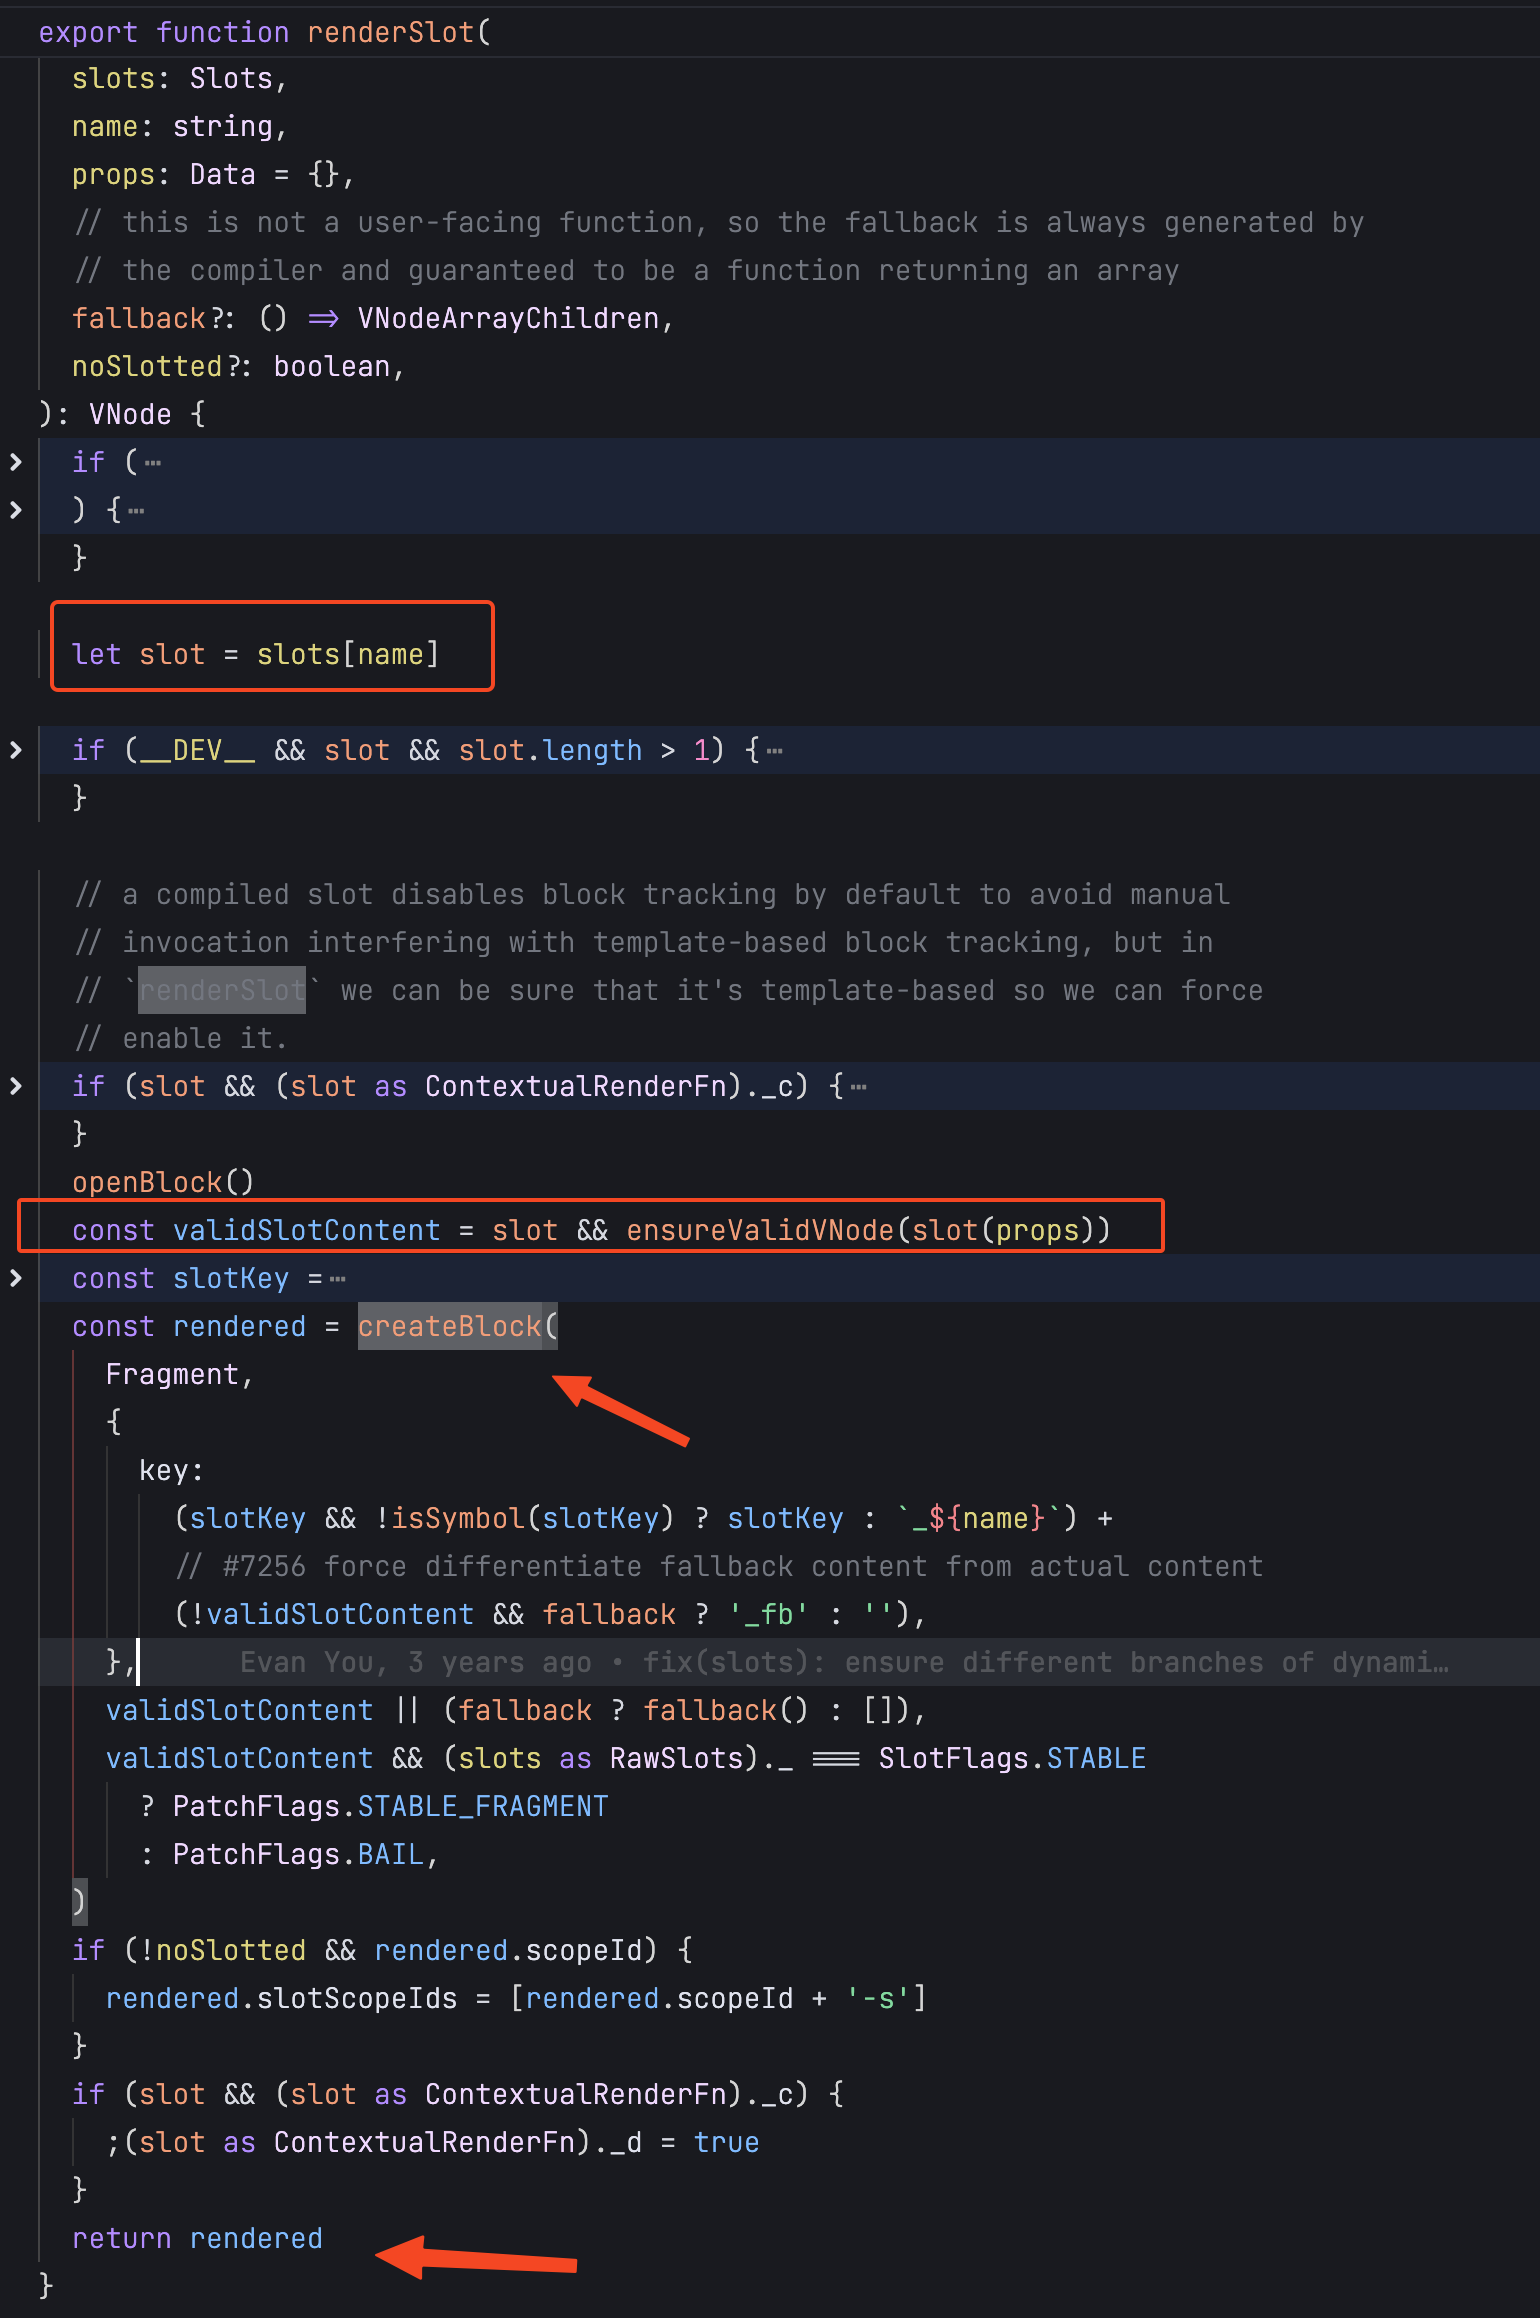Screen dimensions: 1540x2318
Task: Expand the folded 'const slotKey' declaration
Action: 15,1278
